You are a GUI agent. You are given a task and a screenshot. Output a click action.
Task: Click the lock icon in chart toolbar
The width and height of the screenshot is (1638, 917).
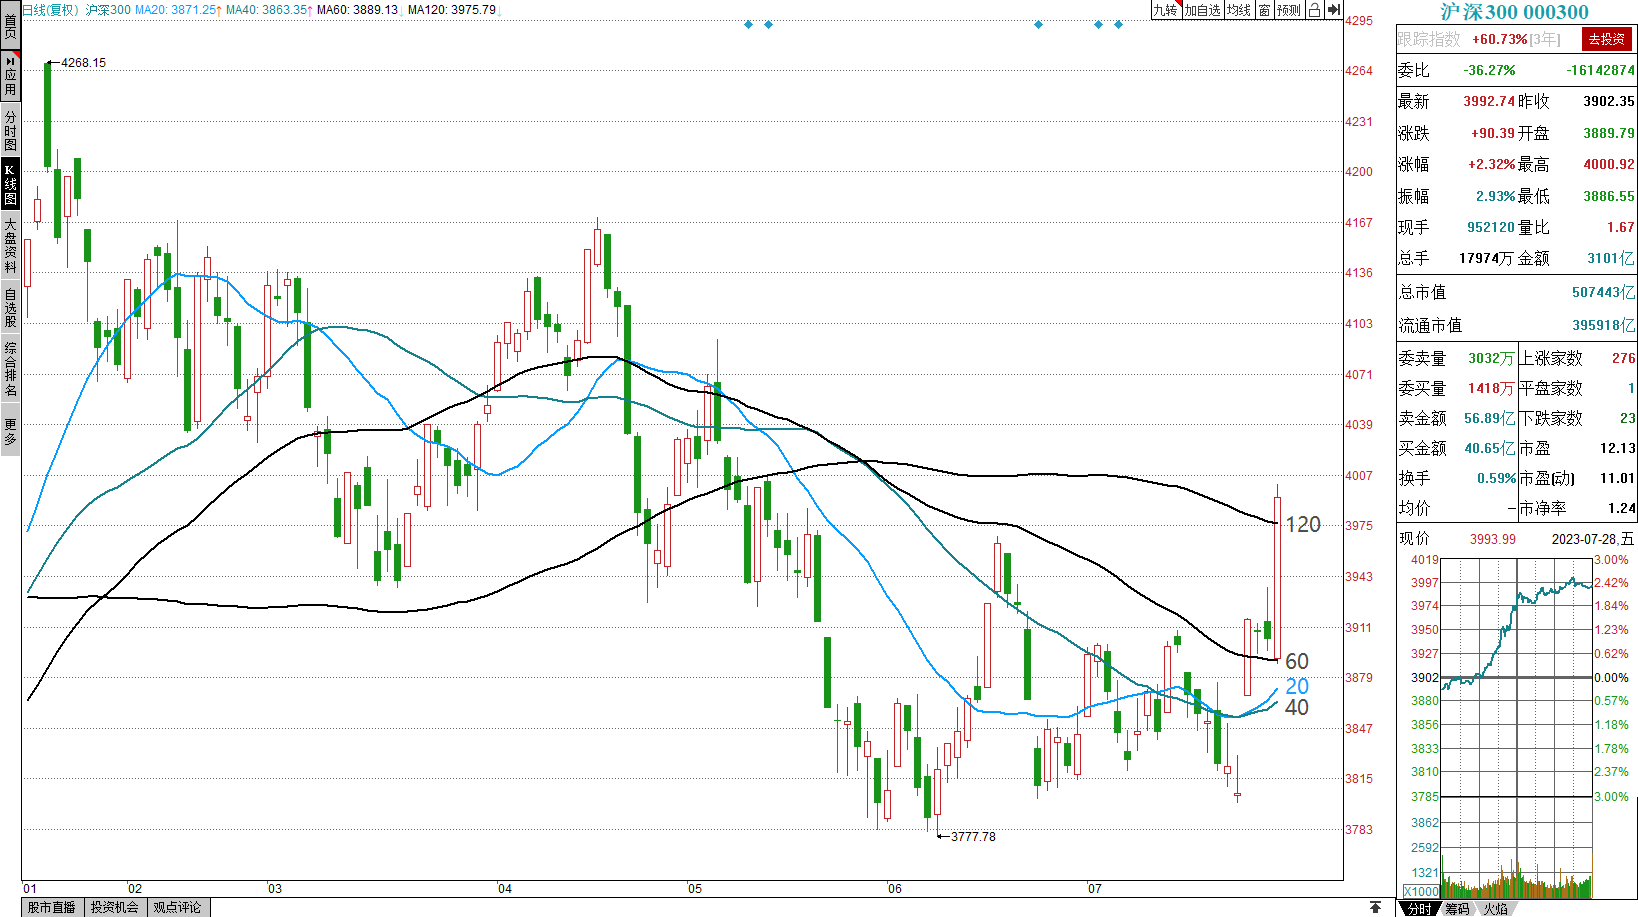[1314, 10]
